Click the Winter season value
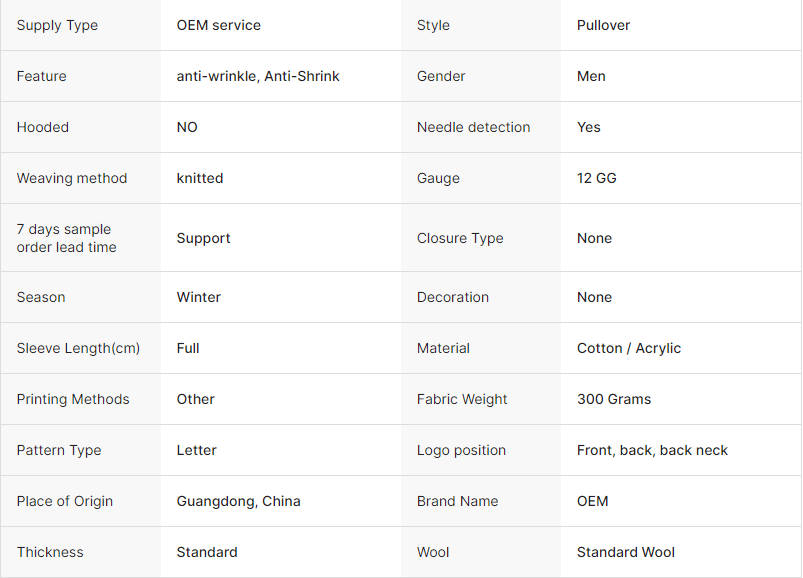Screen dimensions: 803x578 click(x=199, y=297)
